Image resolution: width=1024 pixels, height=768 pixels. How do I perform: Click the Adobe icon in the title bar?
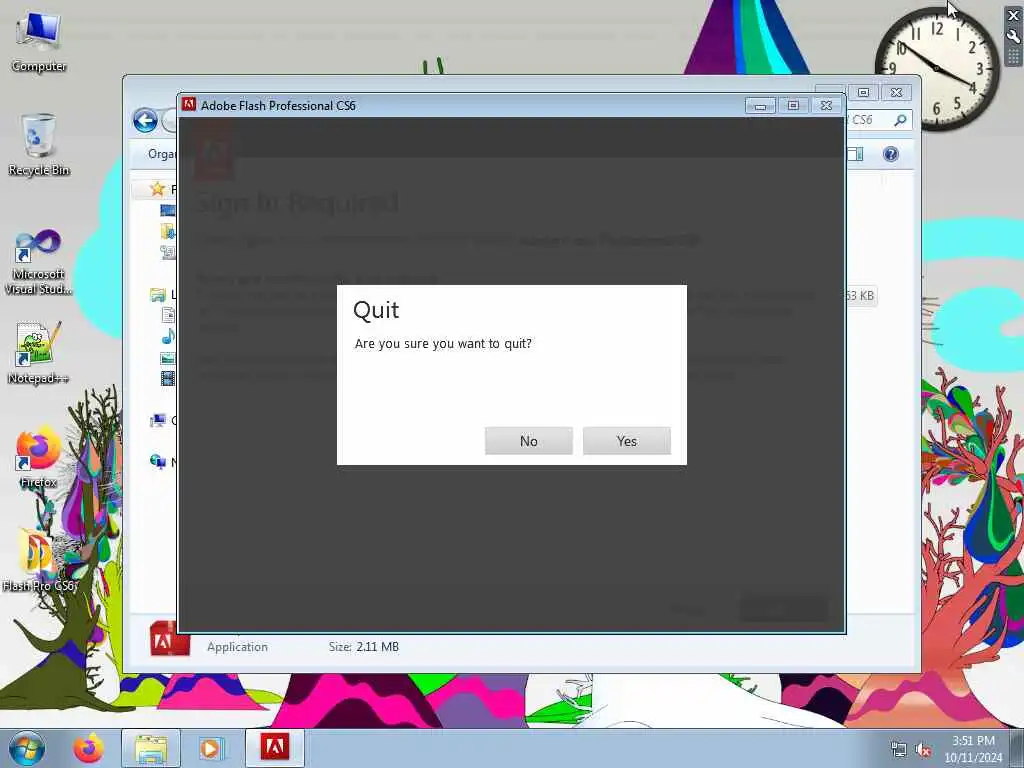(189, 104)
